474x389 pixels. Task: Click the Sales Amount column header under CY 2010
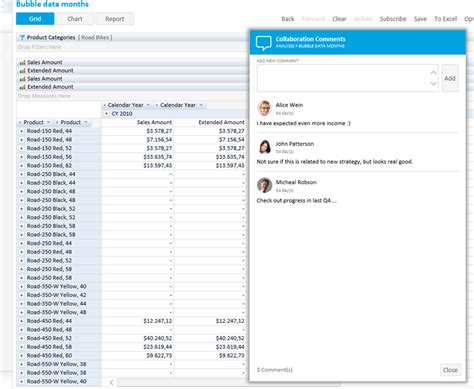pyautogui.click(x=154, y=122)
